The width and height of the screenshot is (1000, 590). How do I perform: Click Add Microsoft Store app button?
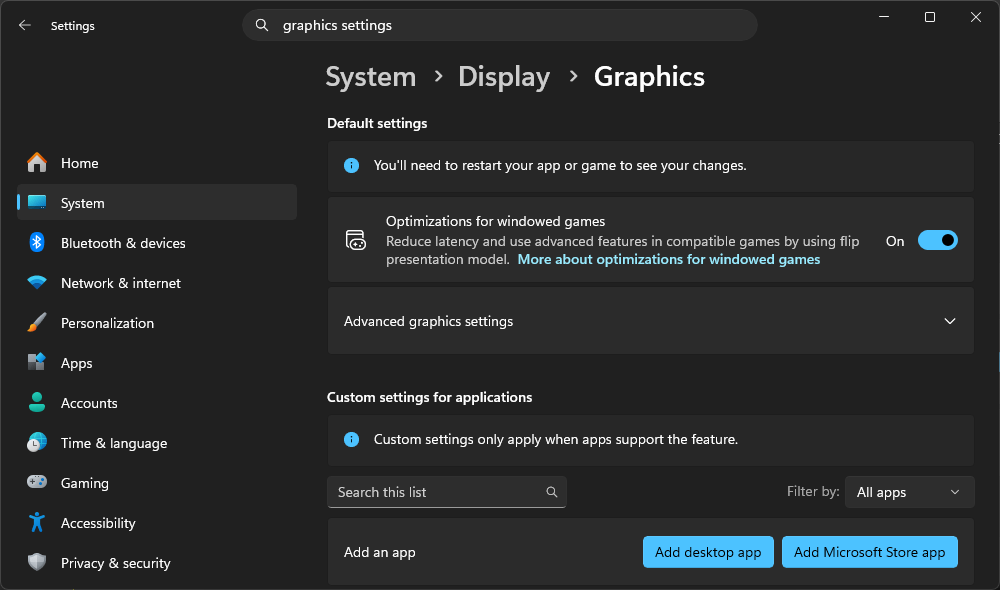pyautogui.click(x=869, y=552)
